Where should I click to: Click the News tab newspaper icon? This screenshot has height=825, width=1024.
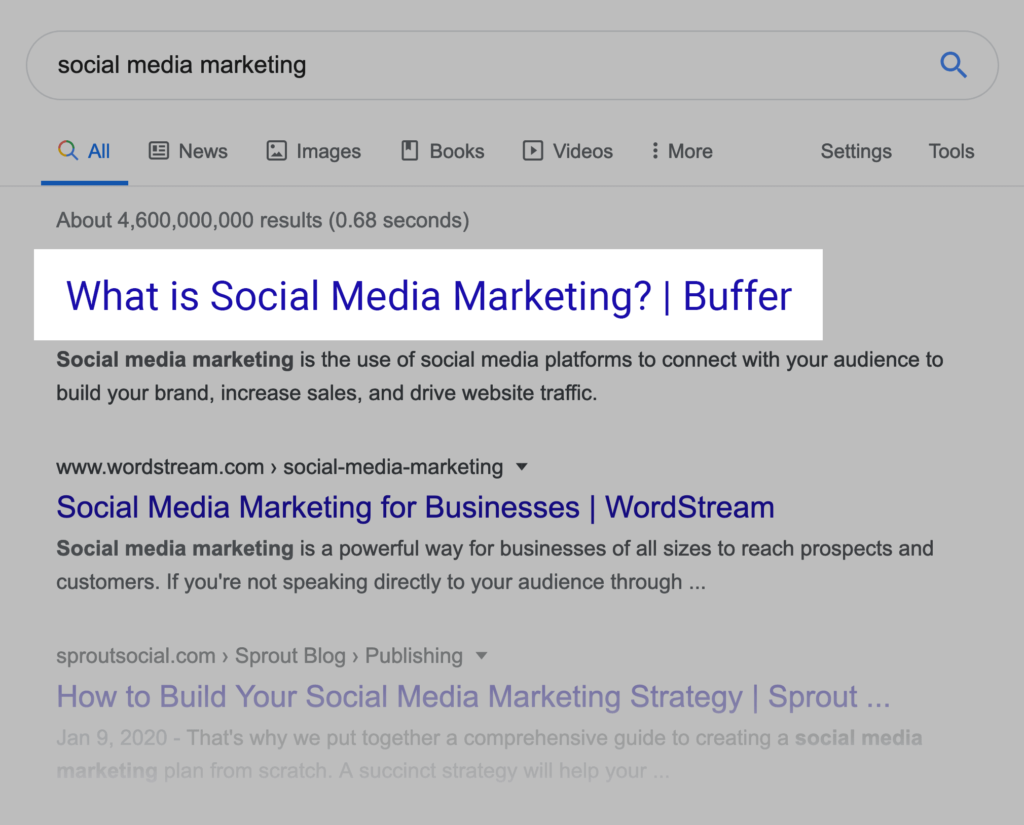(x=159, y=151)
